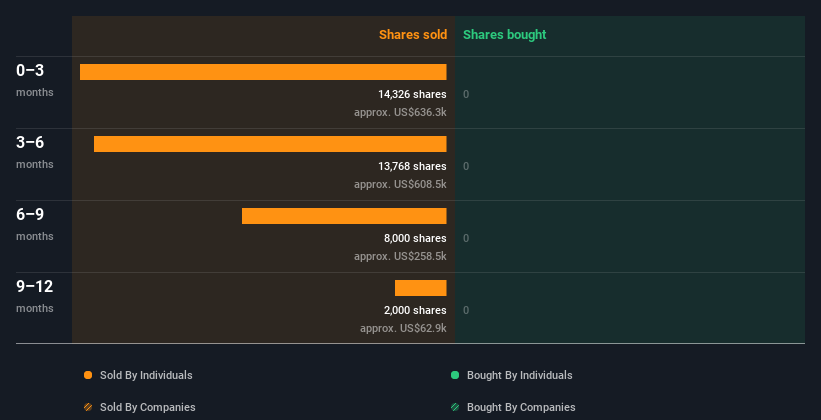This screenshot has height=420, width=821.
Task: Click the approx. US$62.9k value
Action: tap(403, 328)
